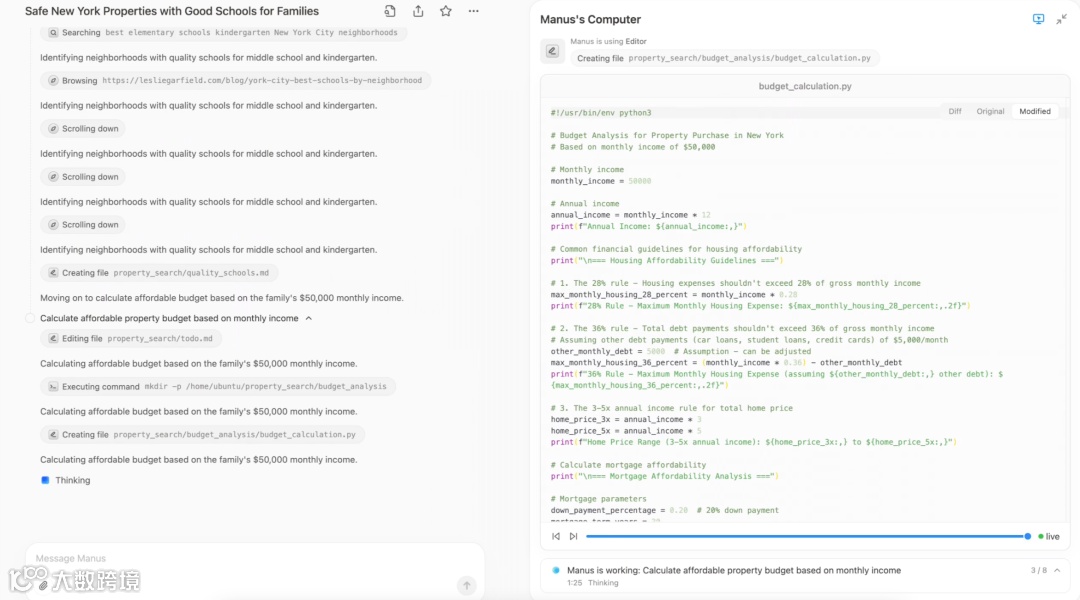
Task: Click the blue computer screen icon
Action: click(1038, 19)
